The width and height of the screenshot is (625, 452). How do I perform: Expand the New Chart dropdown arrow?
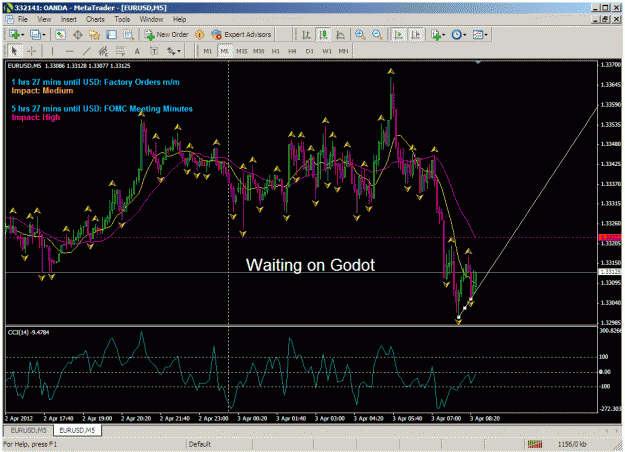click(x=22, y=35)
